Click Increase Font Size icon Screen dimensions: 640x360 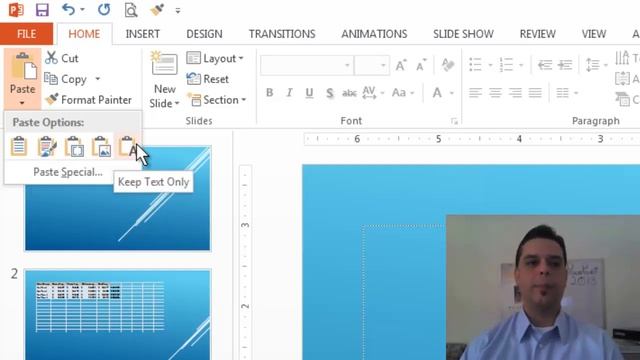pyautogui.click(x=401, y=65)
